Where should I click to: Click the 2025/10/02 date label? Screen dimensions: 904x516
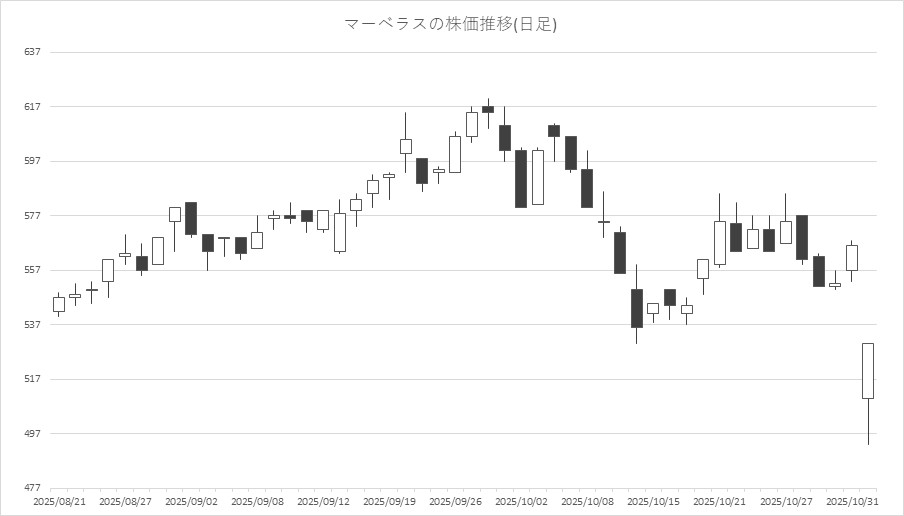[x=521, y=500]
